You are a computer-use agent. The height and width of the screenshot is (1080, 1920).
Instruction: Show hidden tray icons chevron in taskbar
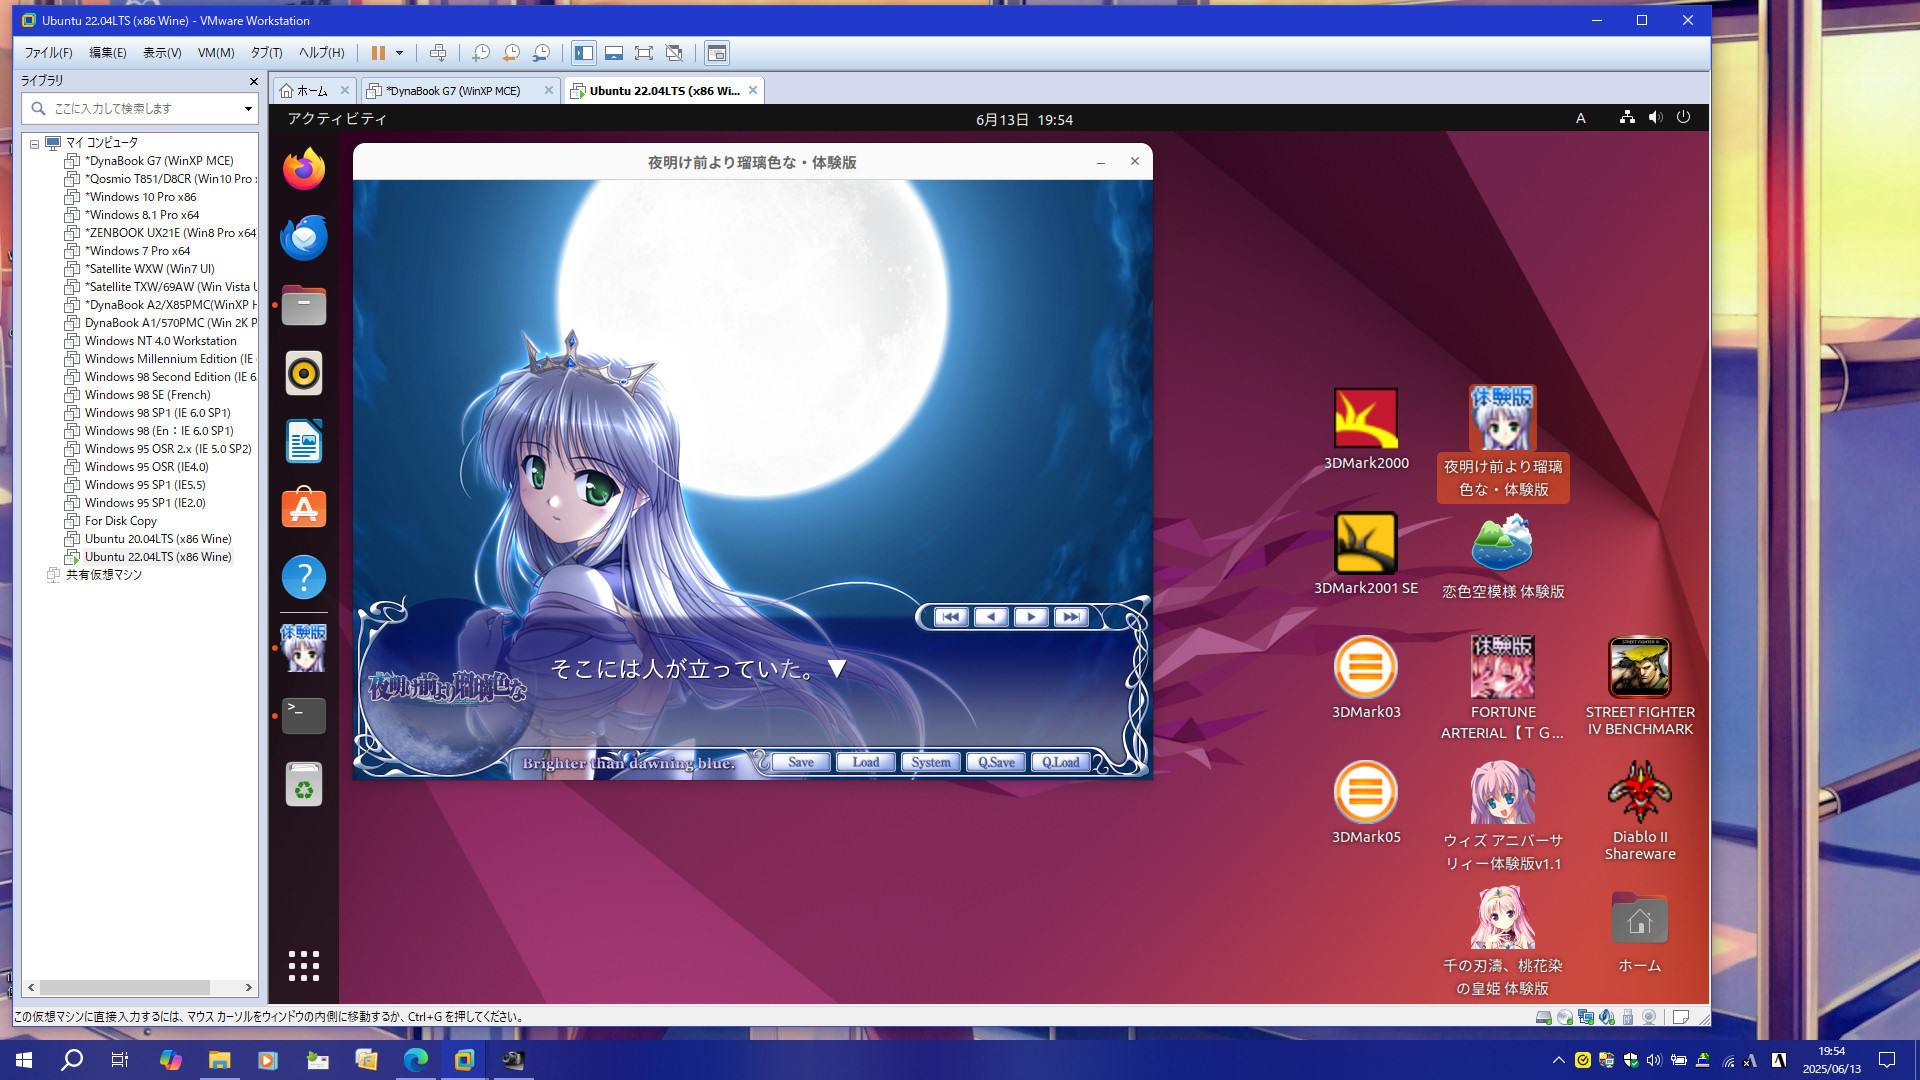pos(1558,1060)
